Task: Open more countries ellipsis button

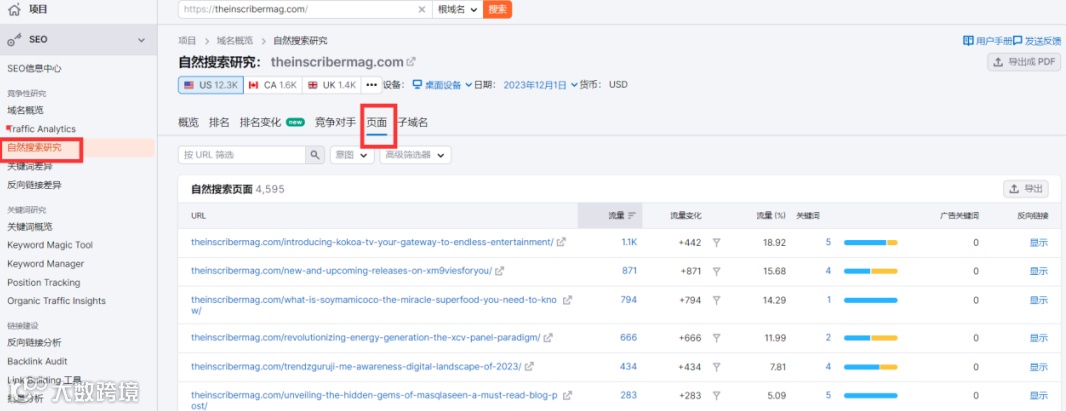Action: point(371,85)
